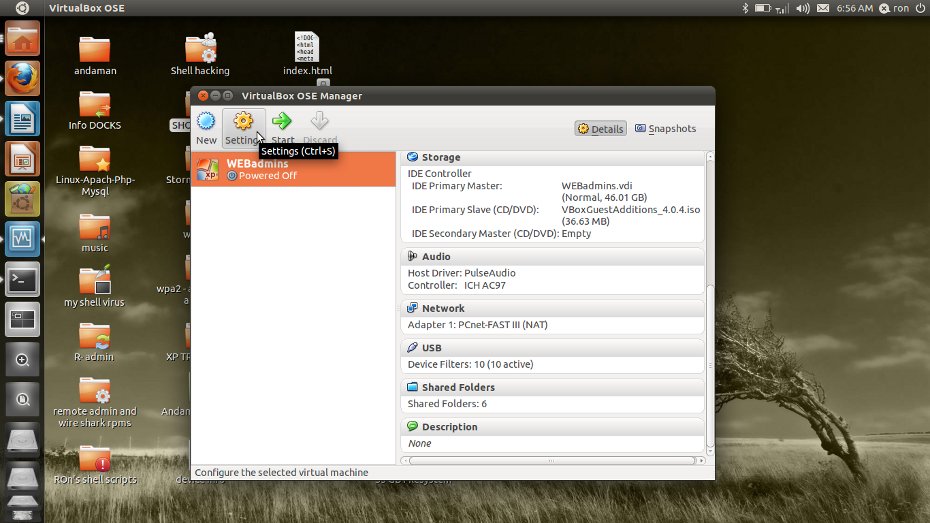Click the Storage disk icon
Image resolution: width=930 pixels, height=523 pixels.
coord(412,157)
